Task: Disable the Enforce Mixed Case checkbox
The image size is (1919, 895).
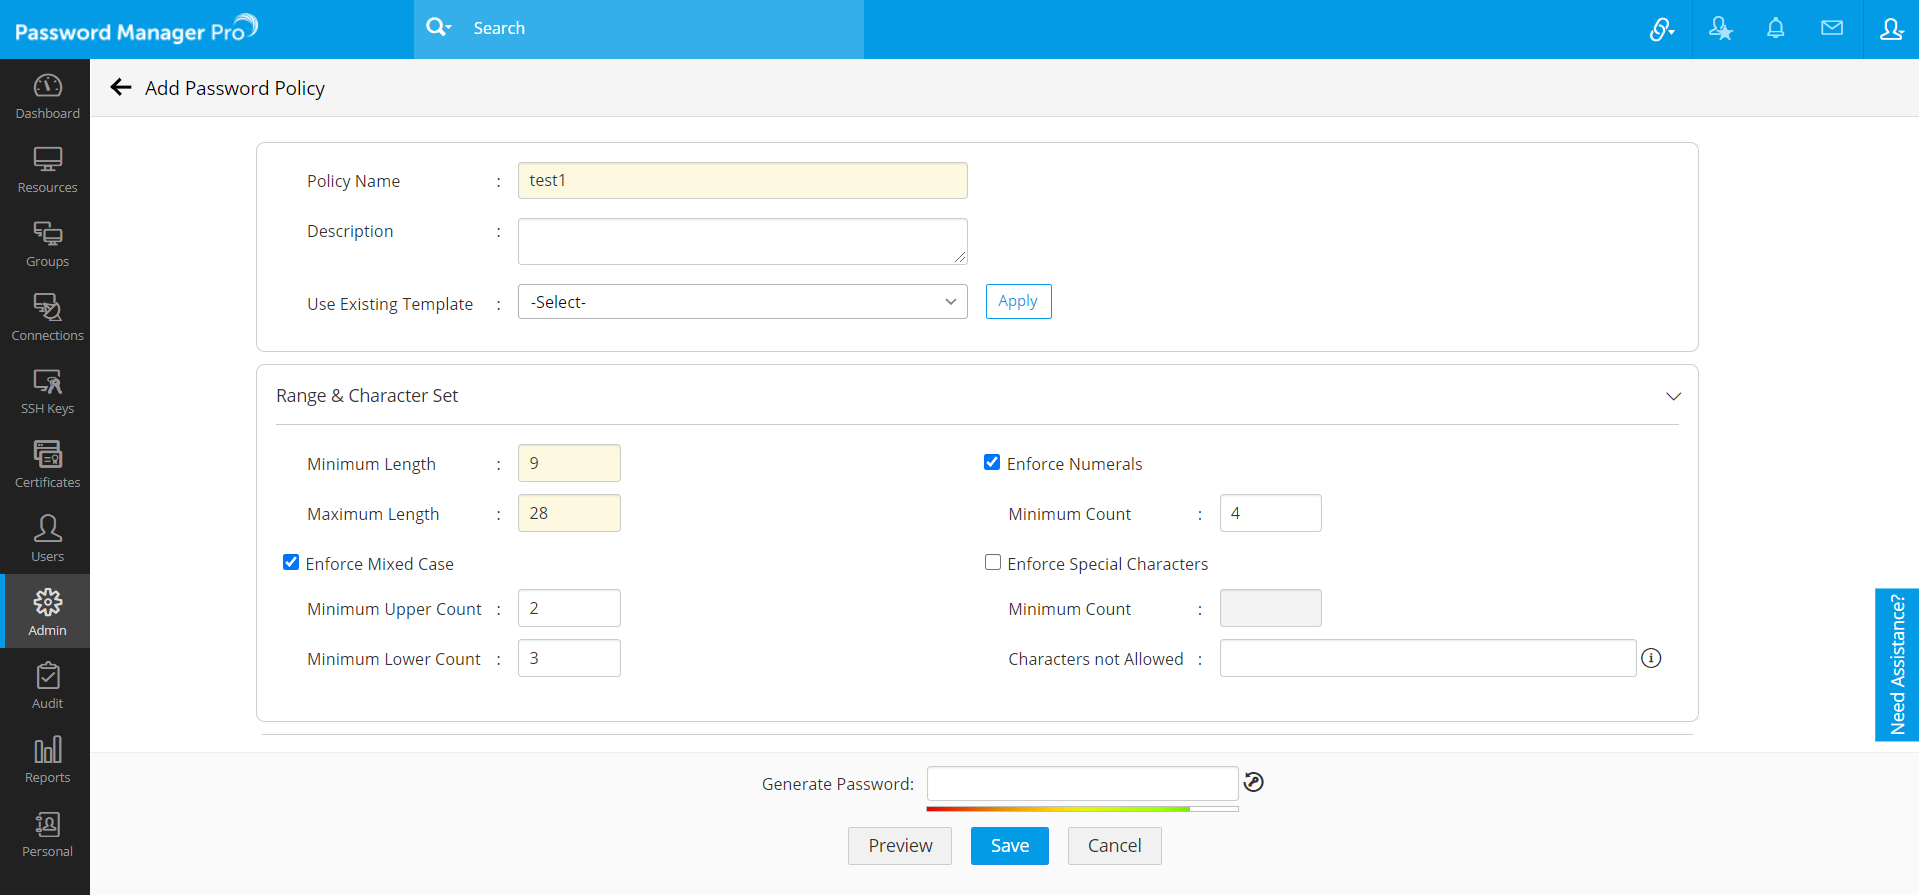Action: 291,562
